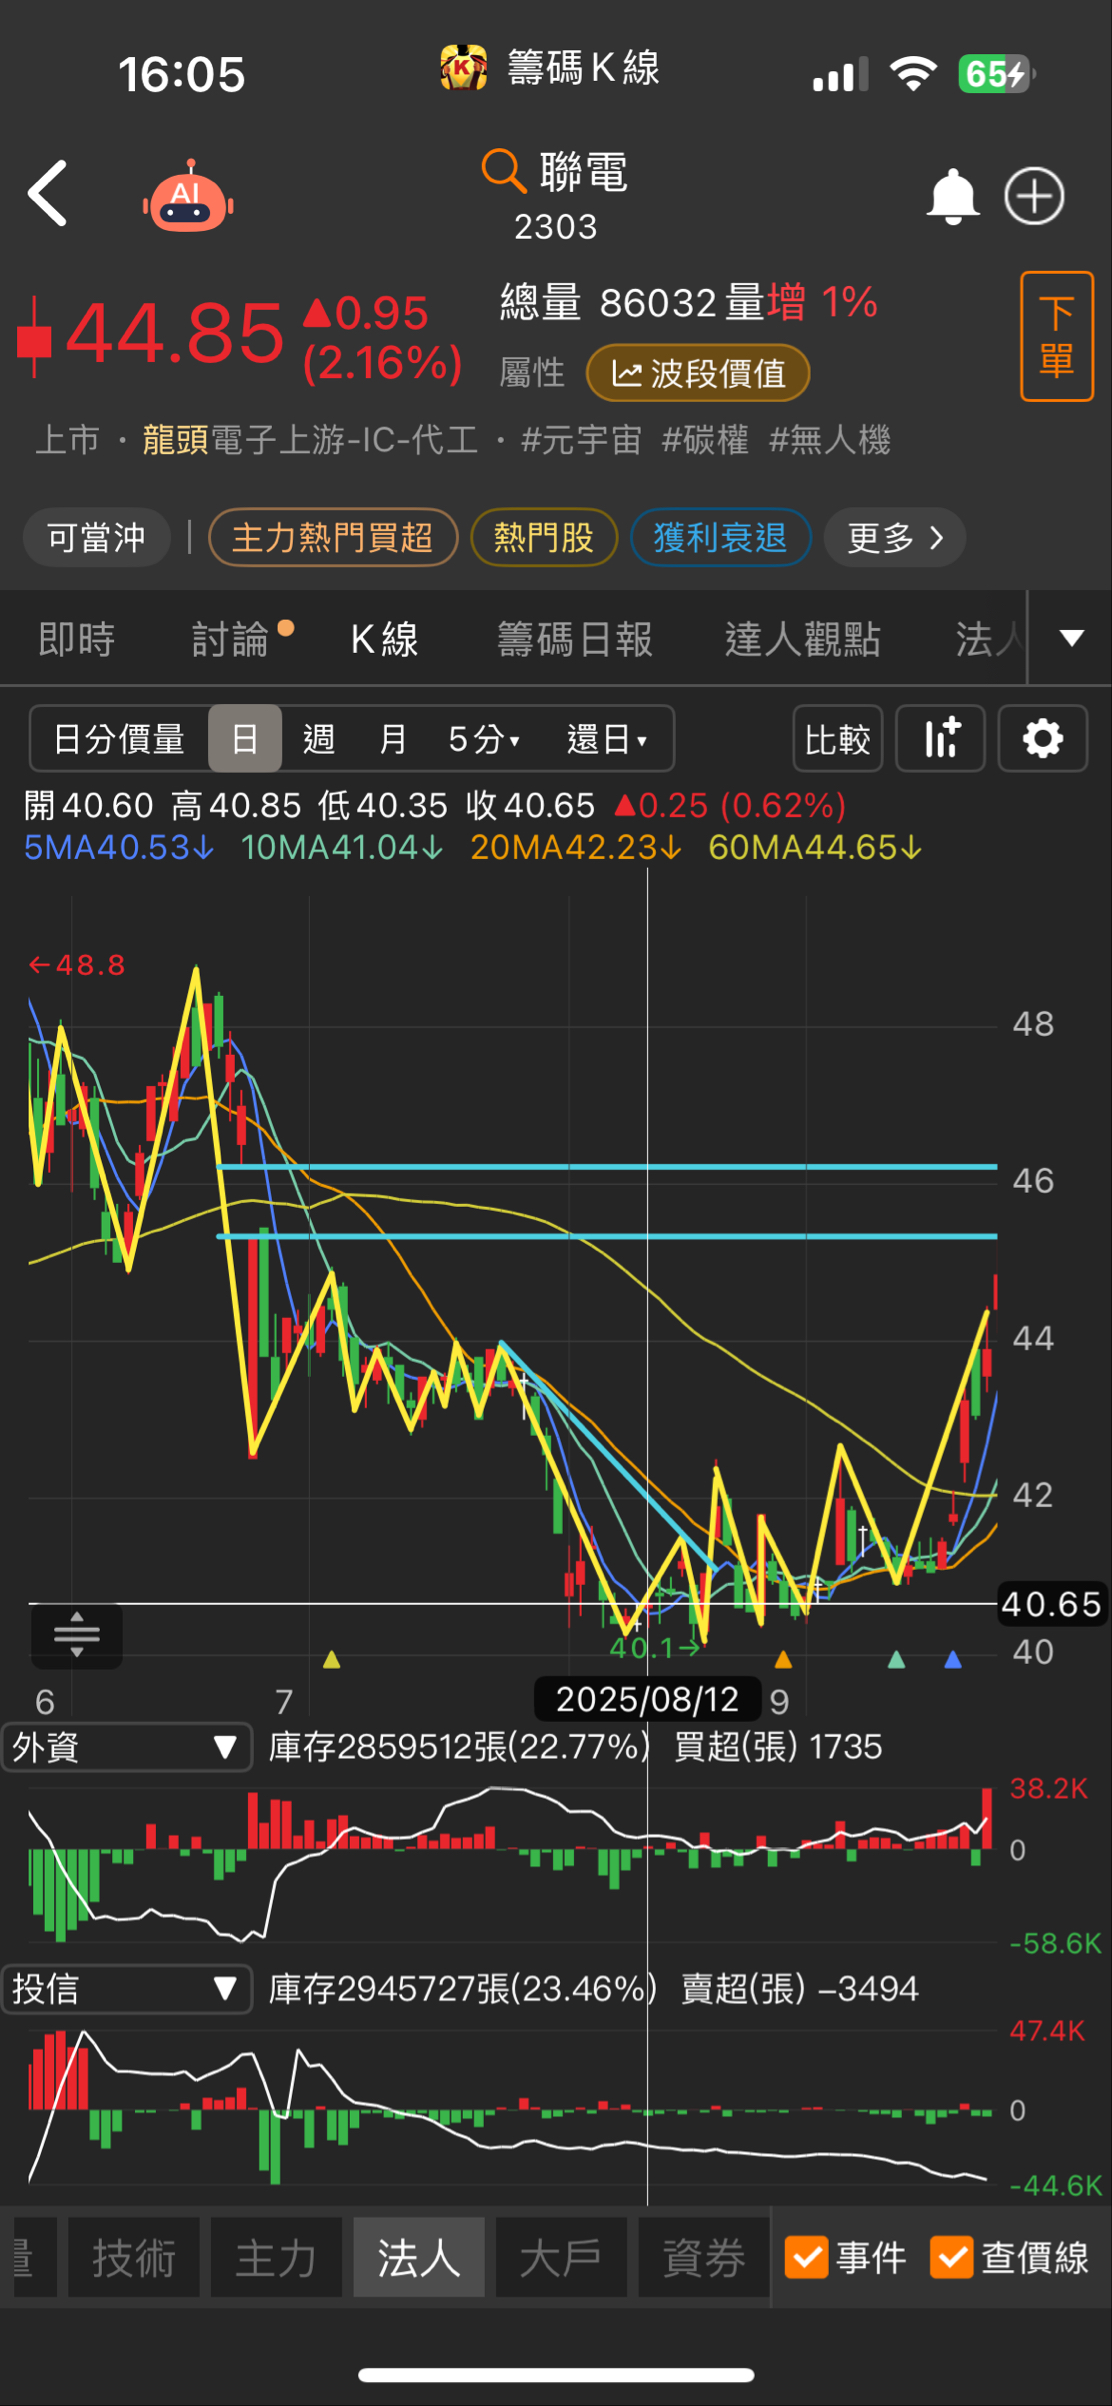The image size is (1112, 2406).
Task: Select the 熱門股 tag
Action: (x=544, y=538)
